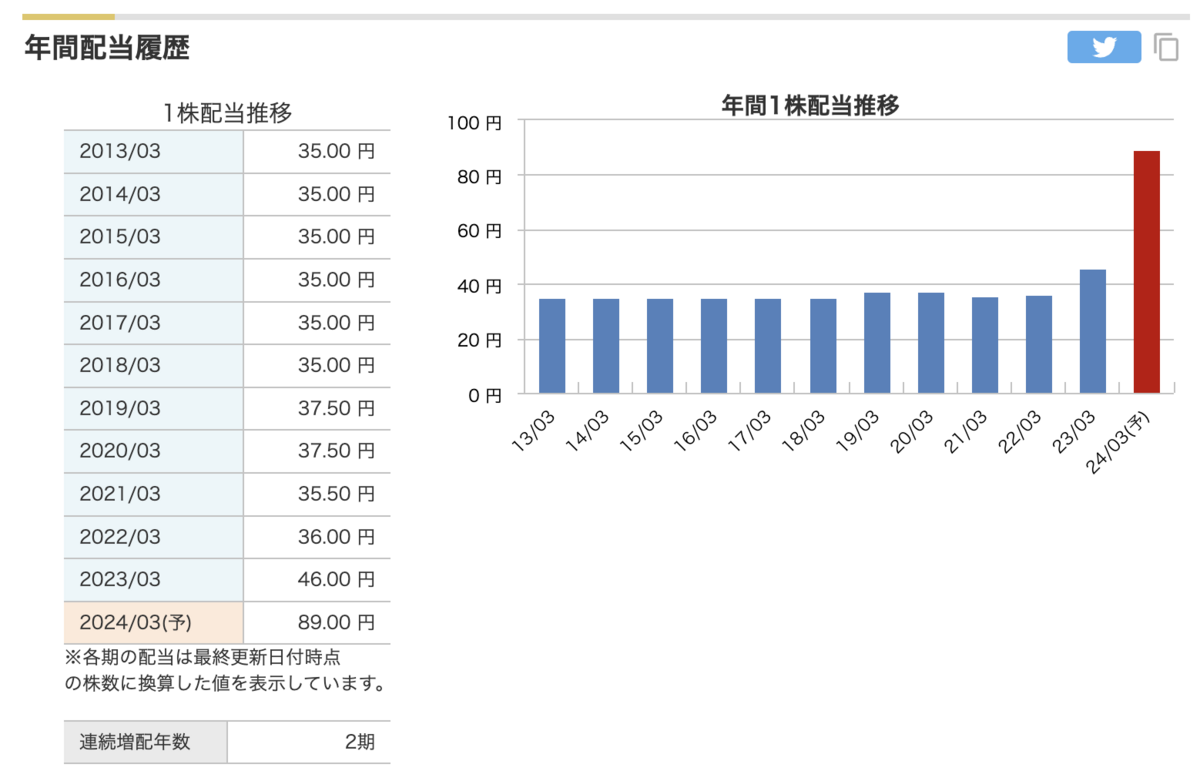Select the 2018/03 row date cell
The width and height of the screenshot is (1200, 771).
click(154, 366)
